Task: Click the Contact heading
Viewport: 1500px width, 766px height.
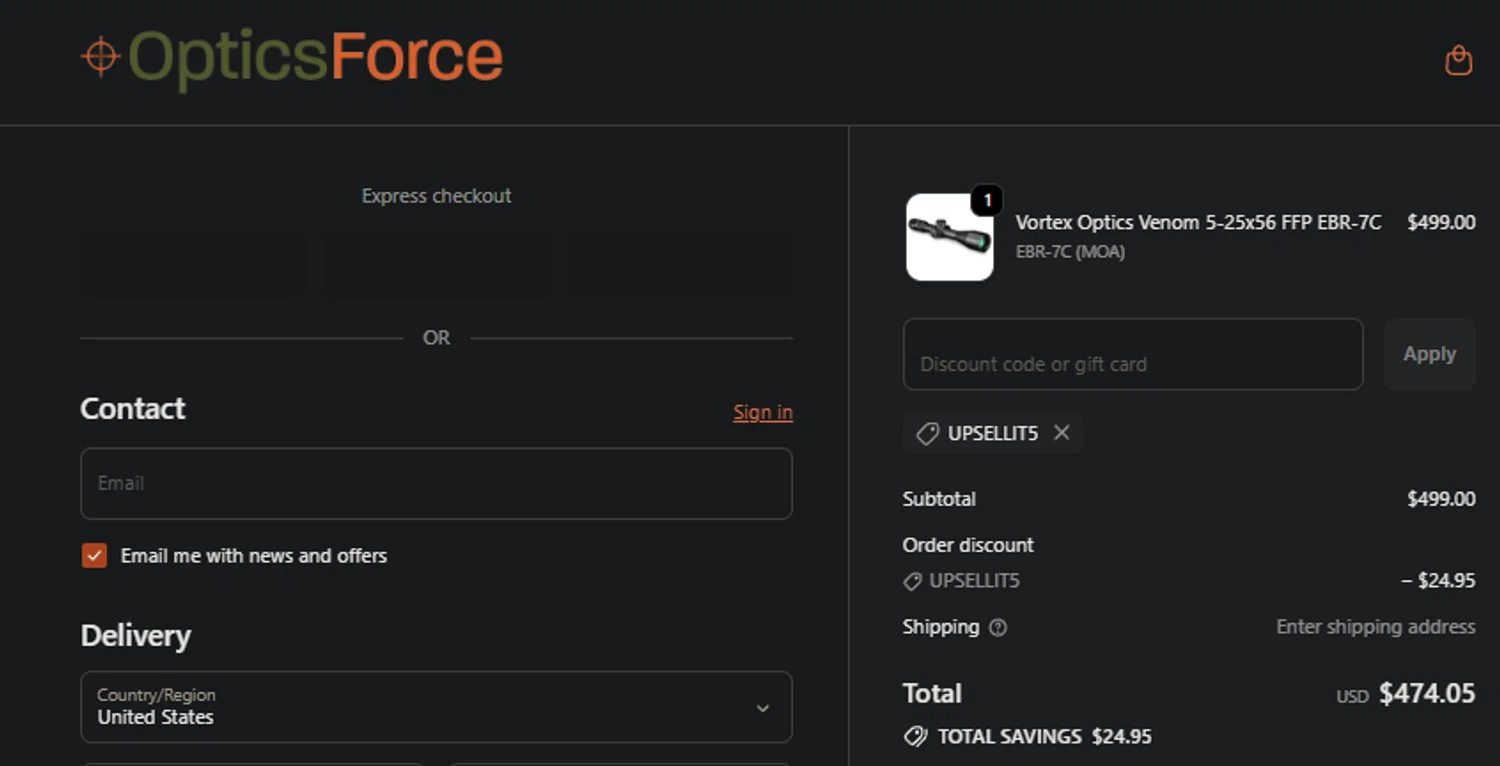Action: tap(133, 409)
